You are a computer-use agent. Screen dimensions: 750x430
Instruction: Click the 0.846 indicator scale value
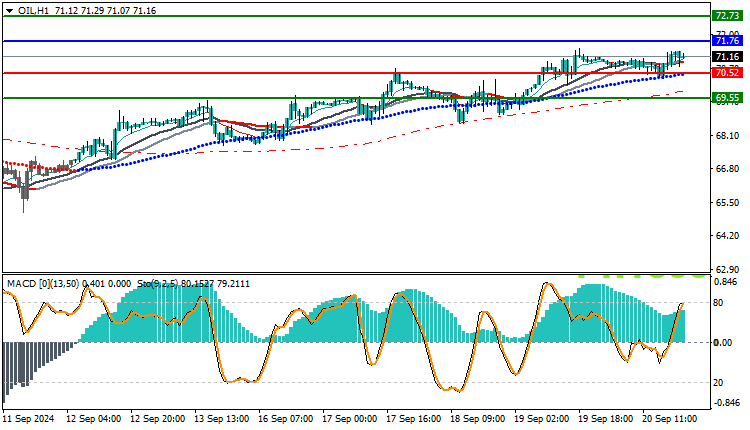tap(726, 282)
